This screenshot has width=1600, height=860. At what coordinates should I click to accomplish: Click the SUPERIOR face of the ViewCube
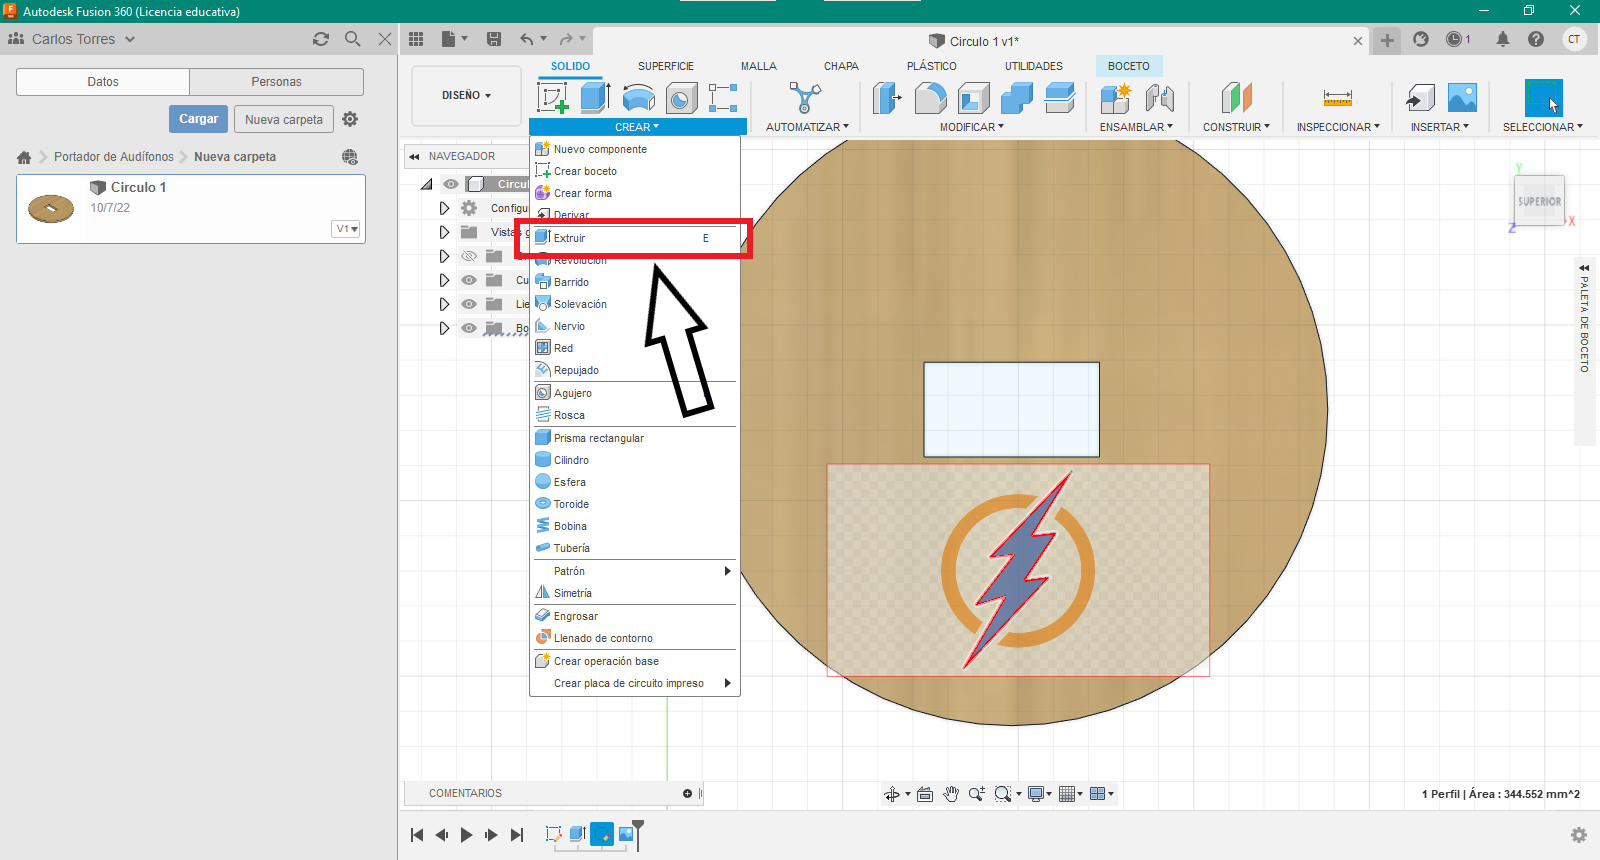(1539, 201)
